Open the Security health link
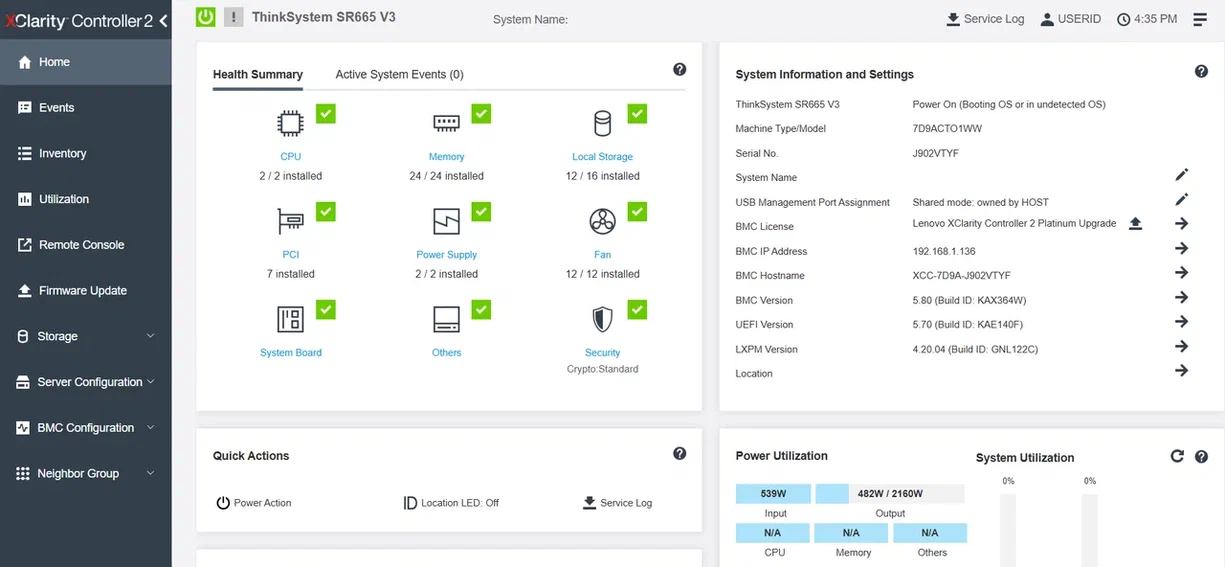This screenshot has height=567, width=1225. (602, 353)
